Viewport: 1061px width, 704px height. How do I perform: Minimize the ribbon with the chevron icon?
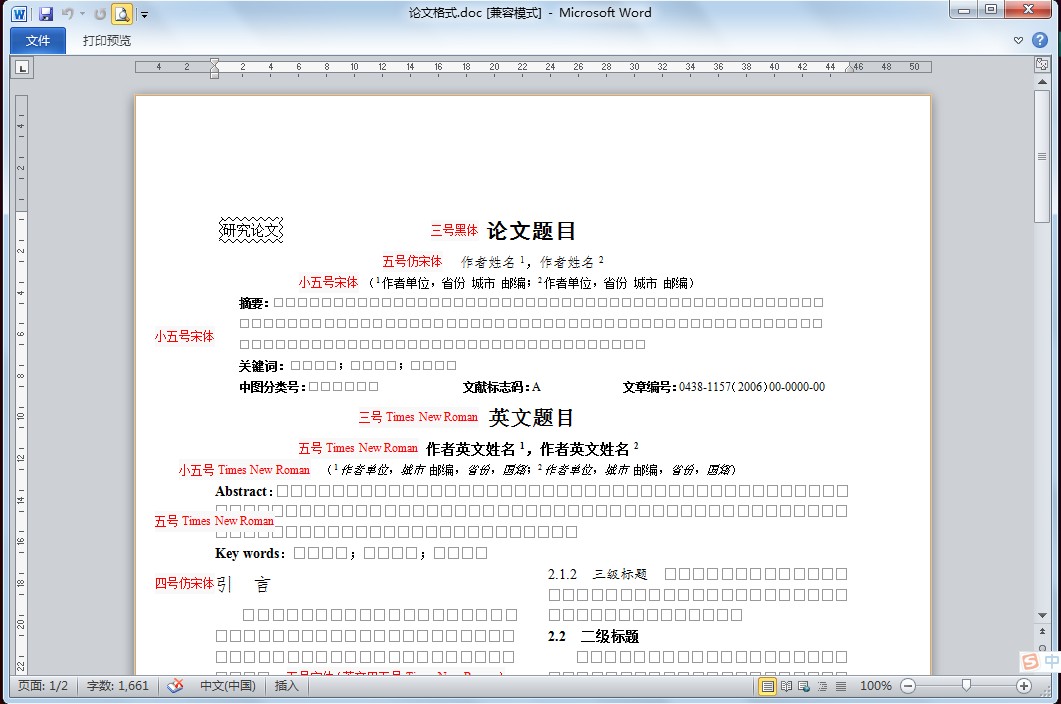tap(1018, 41)
